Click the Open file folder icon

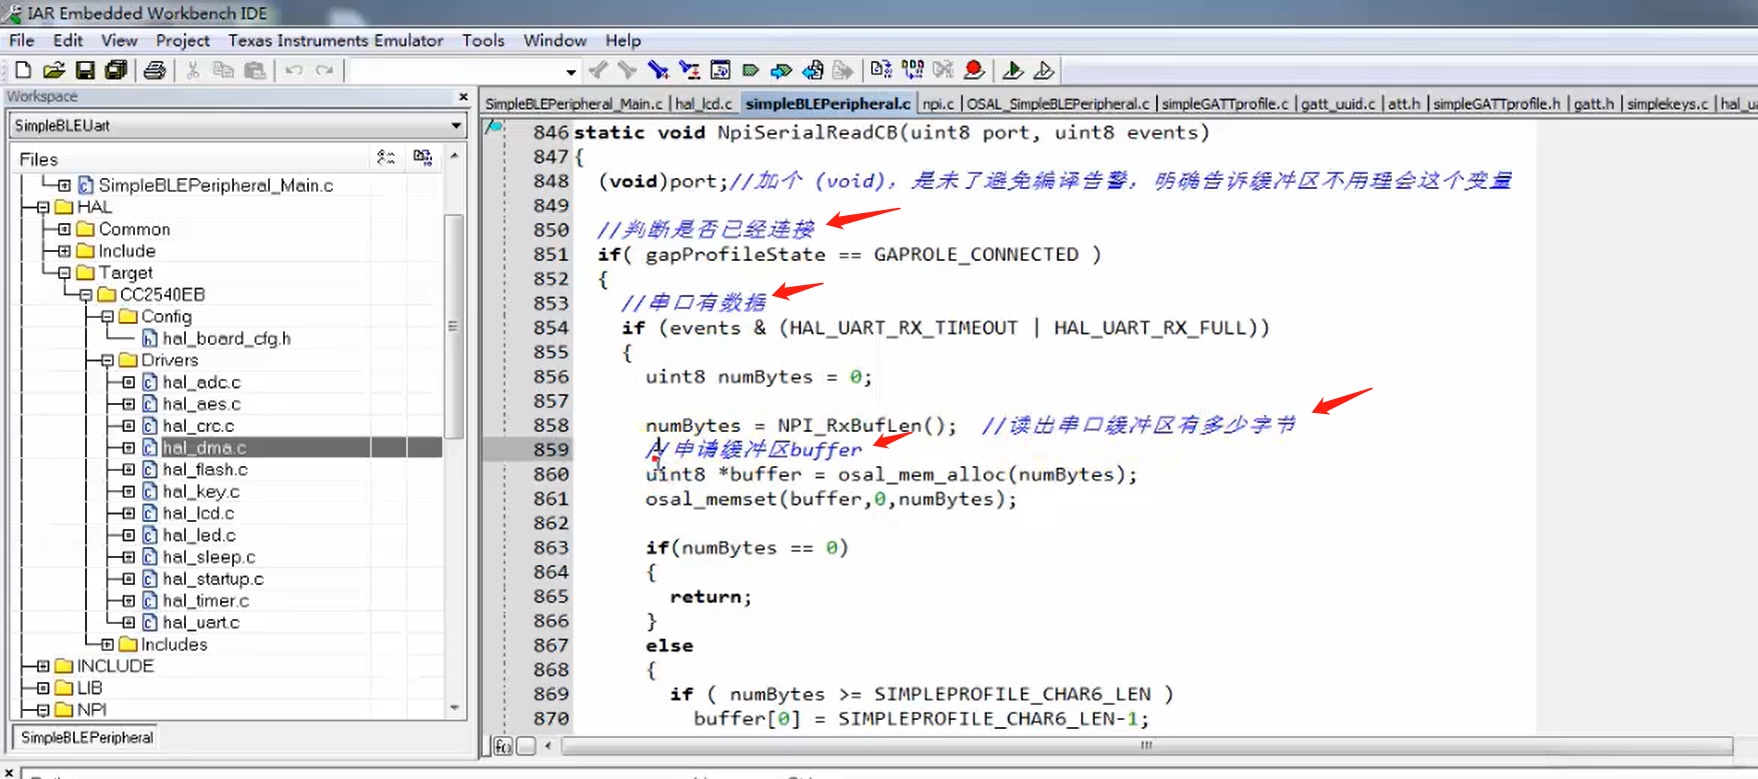coord(54,70)
